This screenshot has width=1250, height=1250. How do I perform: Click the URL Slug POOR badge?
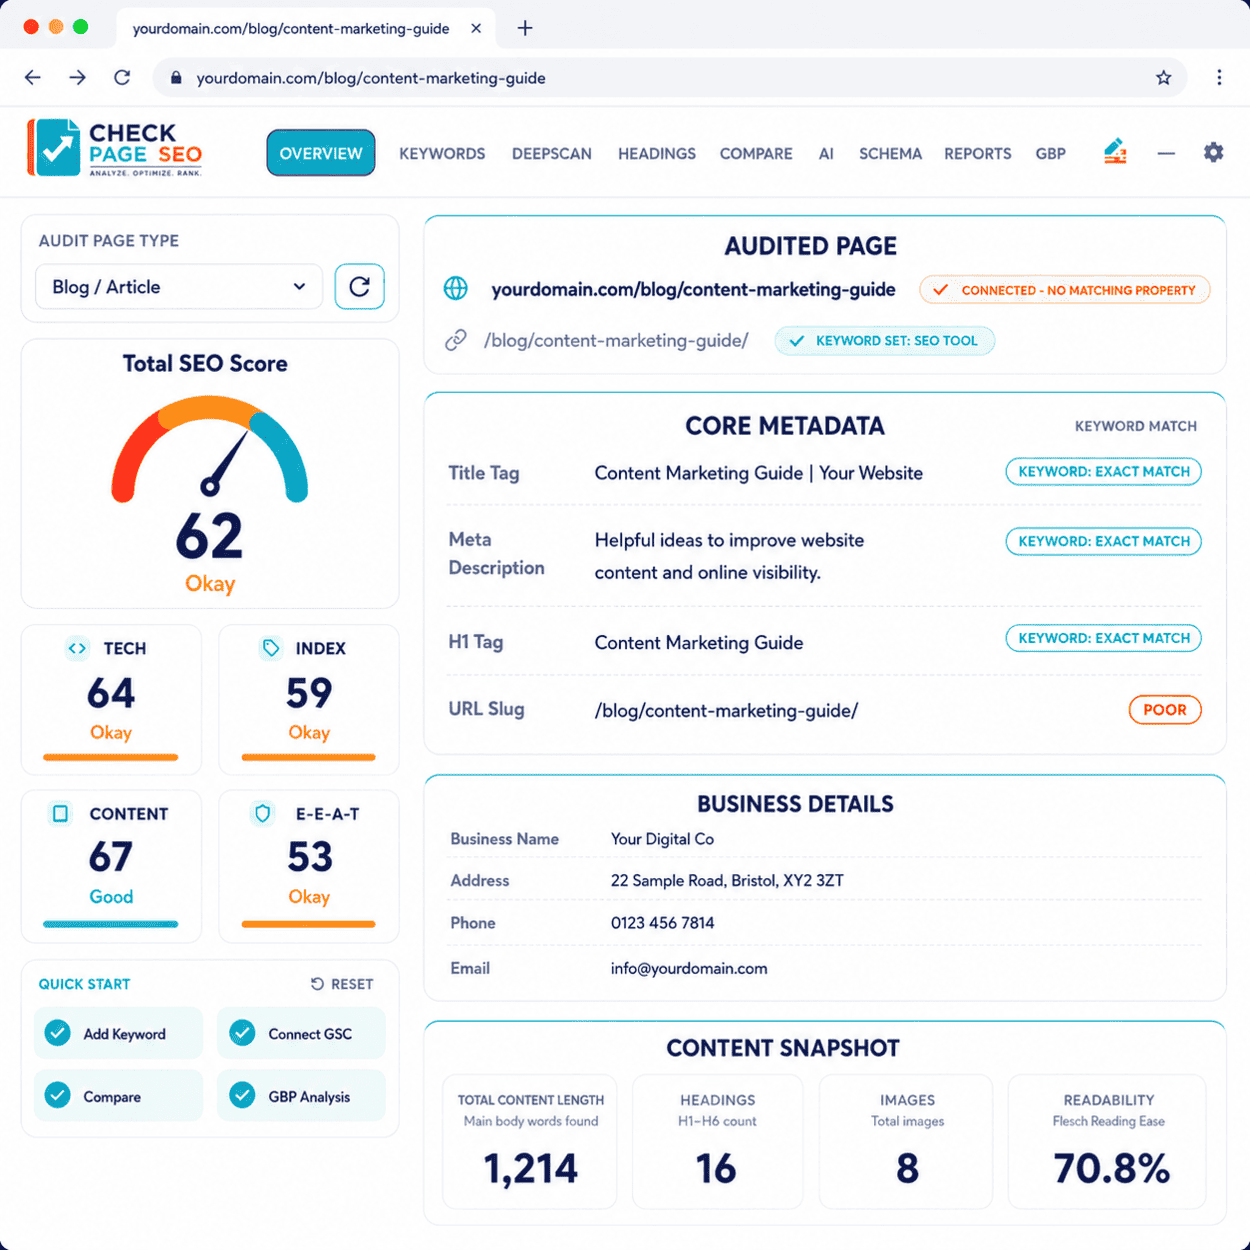[1165, 710]
